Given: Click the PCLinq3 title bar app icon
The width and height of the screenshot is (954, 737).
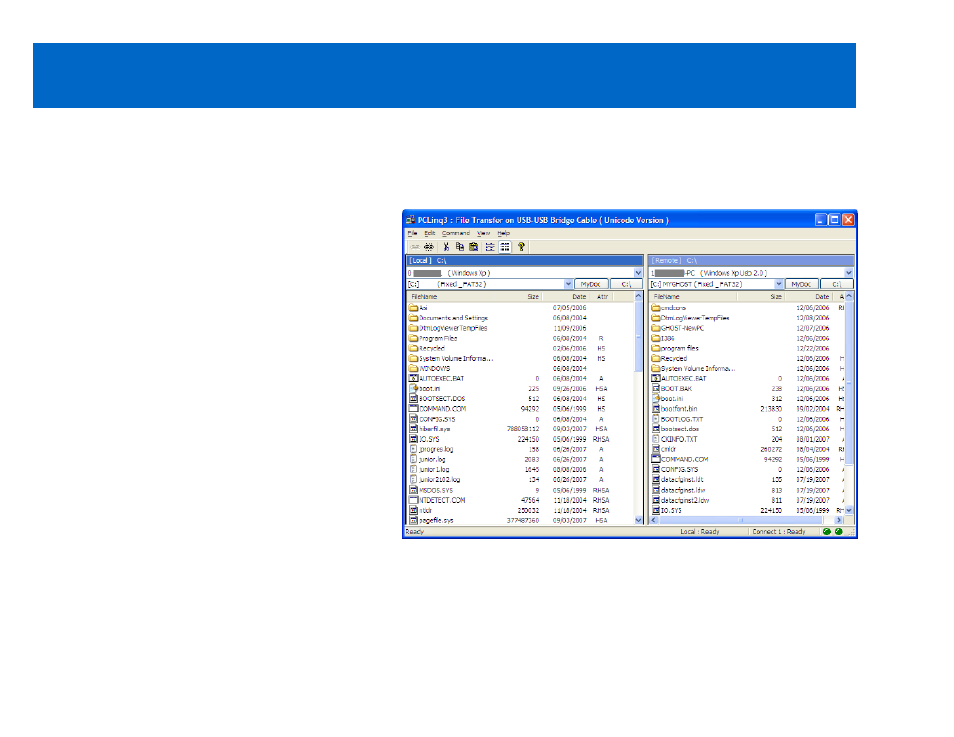Looking at the screenshot, I should tap(411, 220).
